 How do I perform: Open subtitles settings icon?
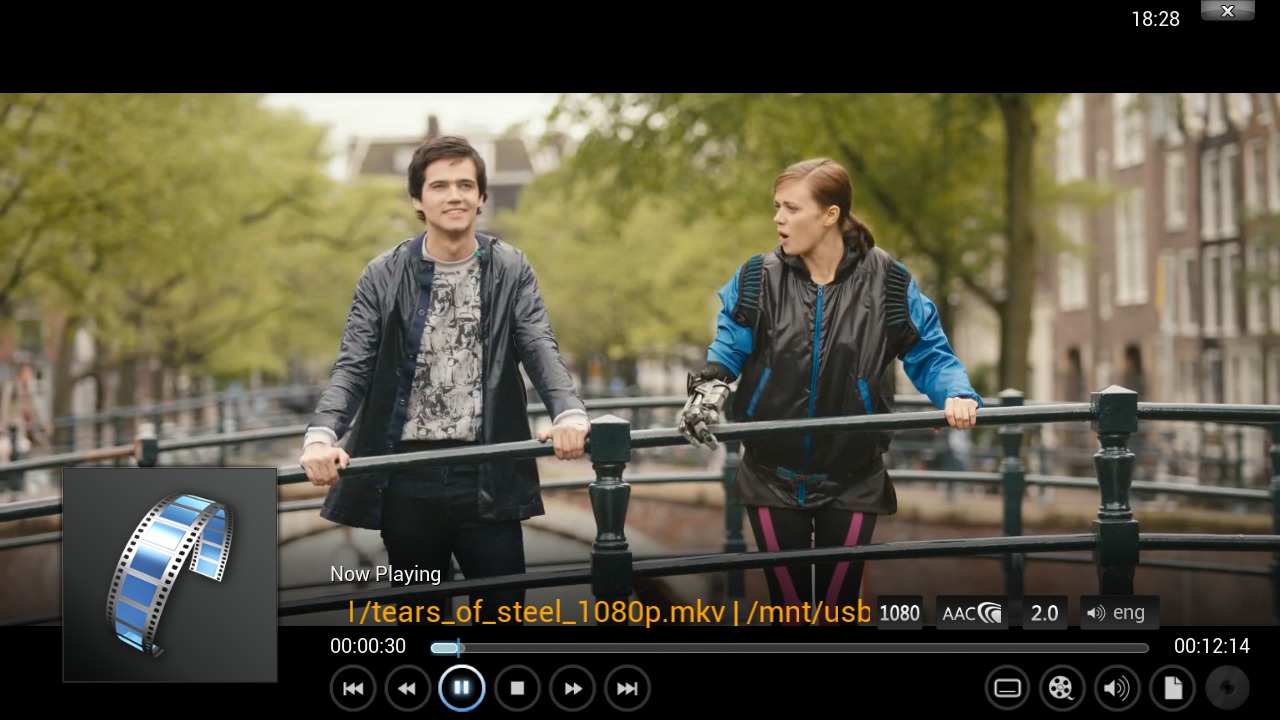[1008, 688]
